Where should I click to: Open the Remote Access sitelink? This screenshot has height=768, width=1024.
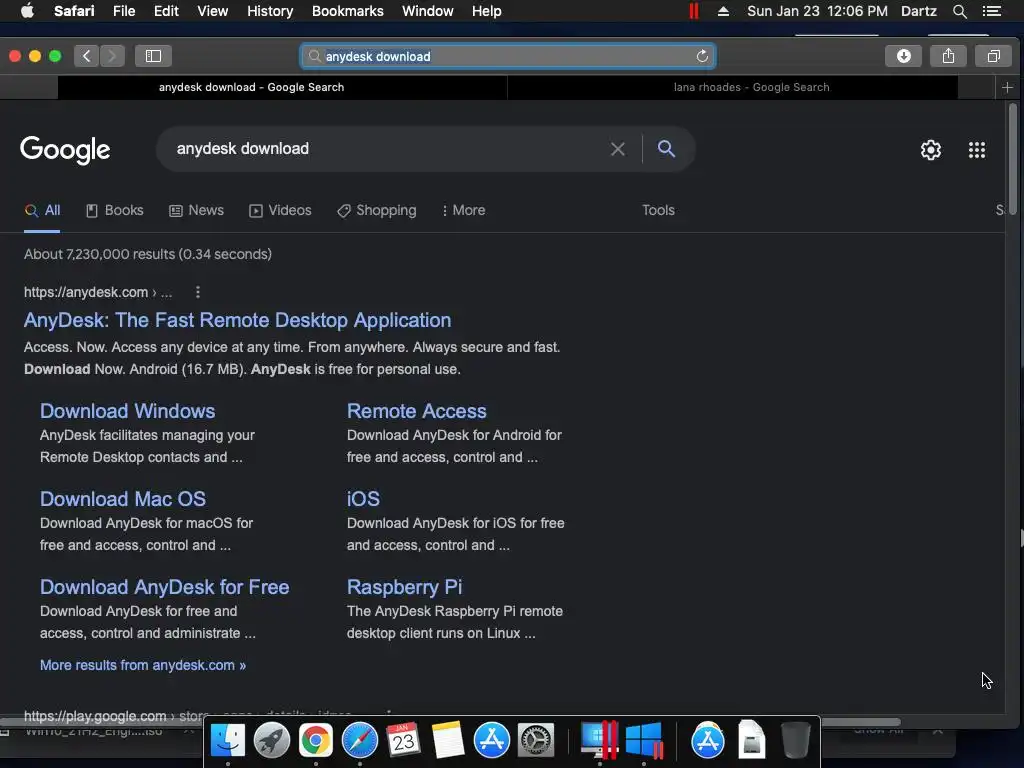417,411
